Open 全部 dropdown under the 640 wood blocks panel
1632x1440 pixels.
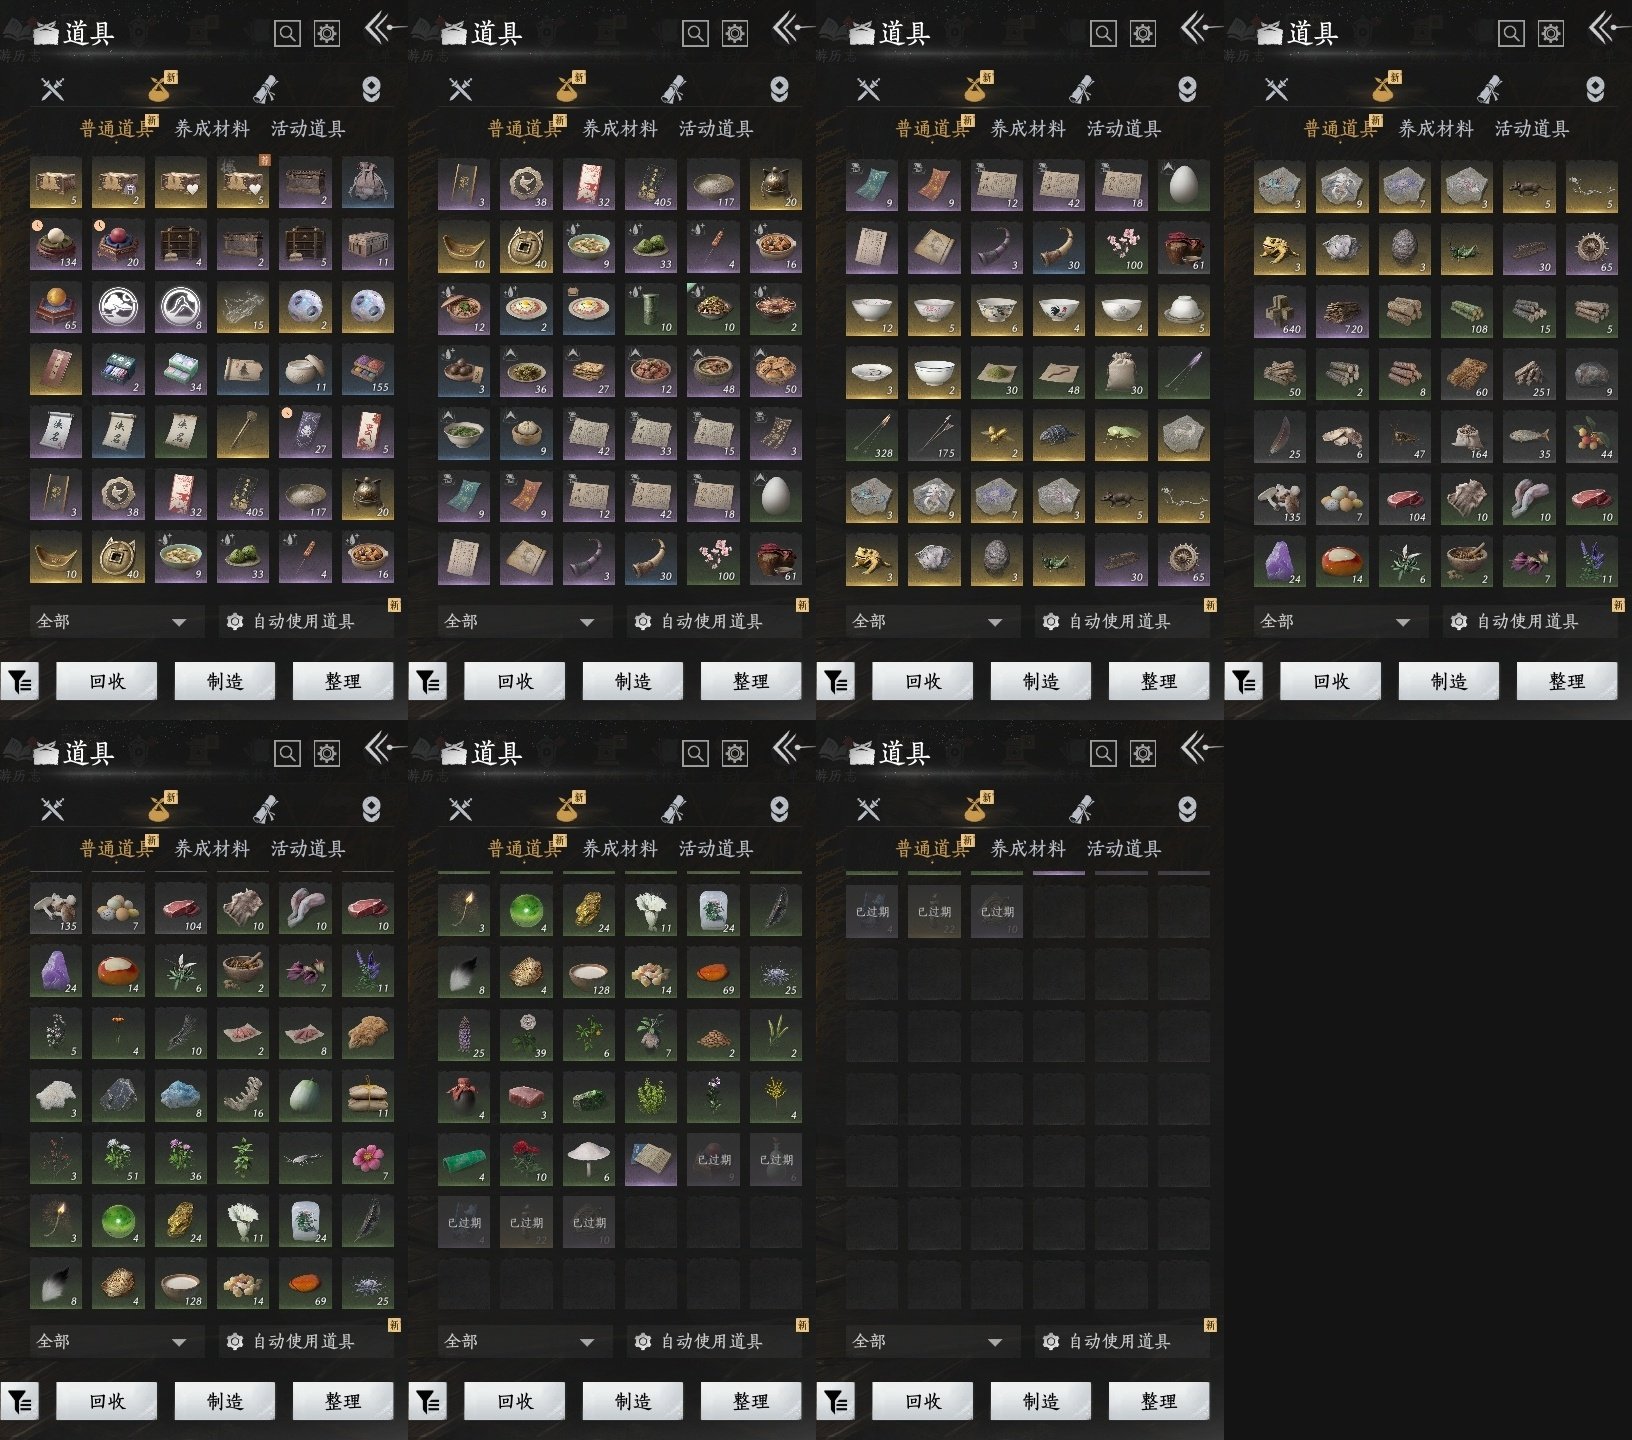click(1334, 621)
